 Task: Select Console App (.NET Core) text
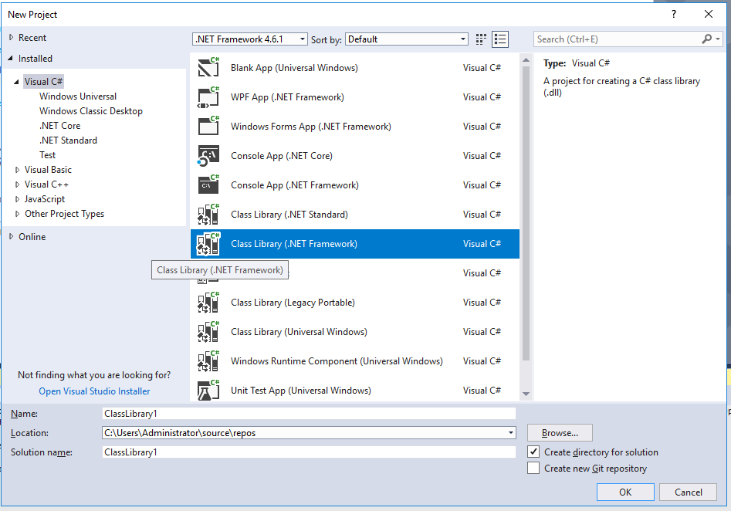pyautogui.click(x=282, y=156)
